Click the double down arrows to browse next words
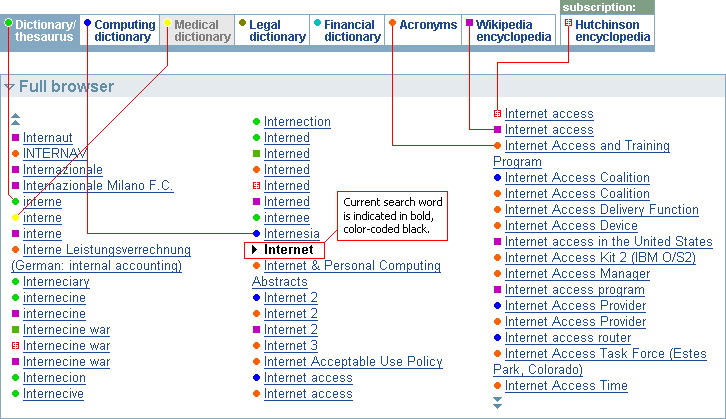 (497, 403)
